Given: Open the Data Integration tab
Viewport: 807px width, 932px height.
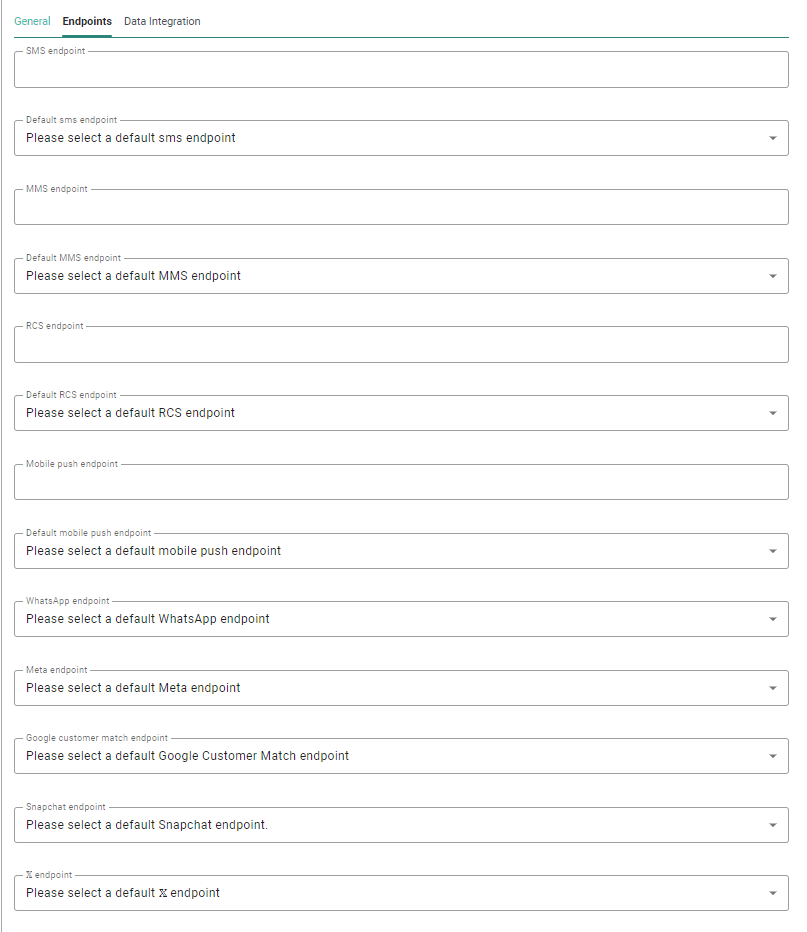Looking at the screenshot, I should click(162, 21).
